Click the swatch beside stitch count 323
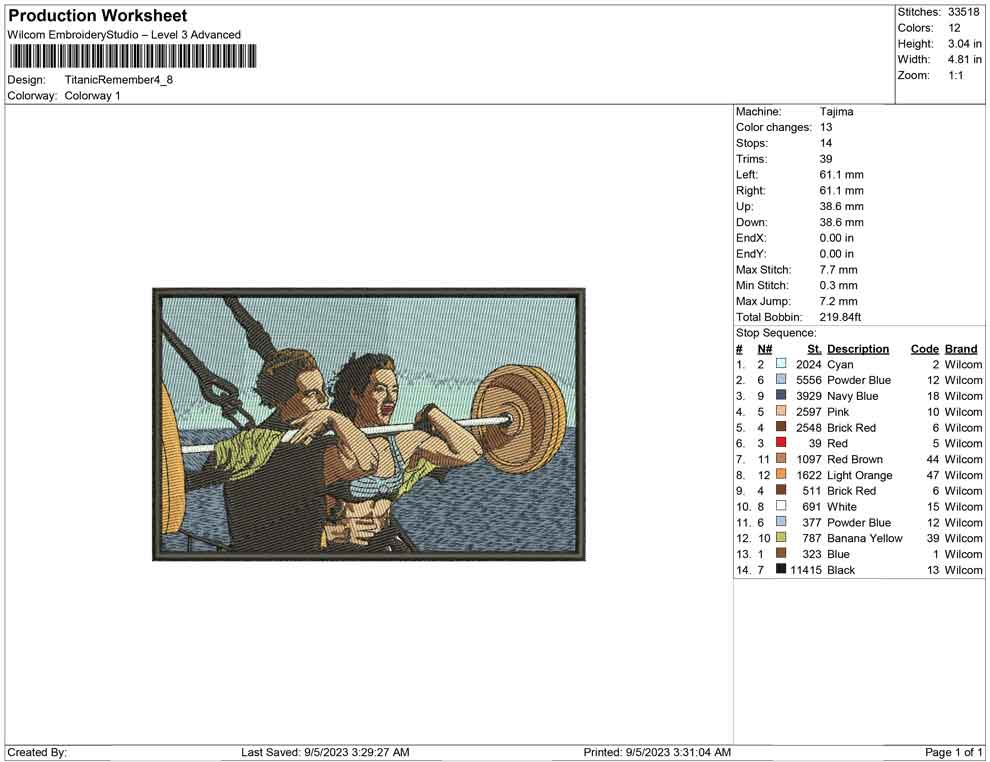Viewport: 990px width, 762px height. point(781,553)
